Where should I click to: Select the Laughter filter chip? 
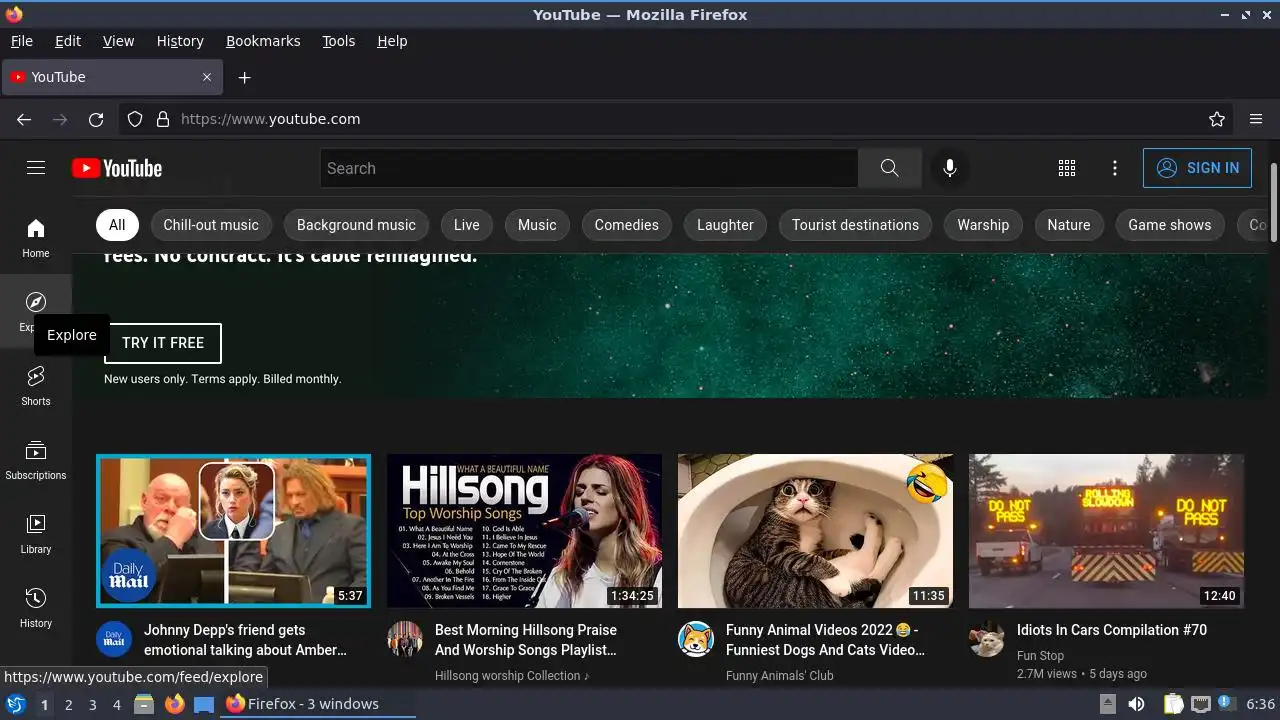pos(725,225)
